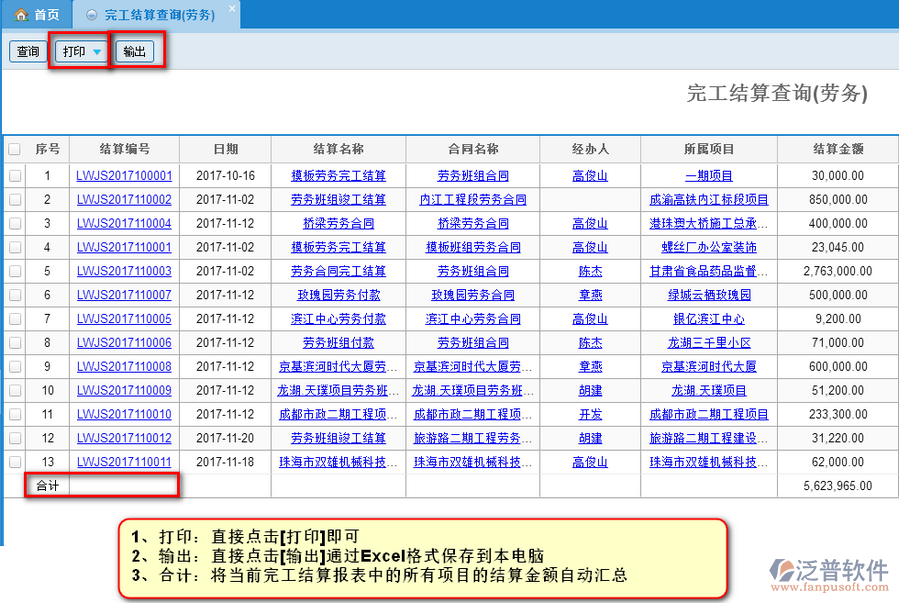Image resolution: width=899 pixels, height=603 pixels.
Task: Click the 日期 column header
Action: tap(225, 149)
